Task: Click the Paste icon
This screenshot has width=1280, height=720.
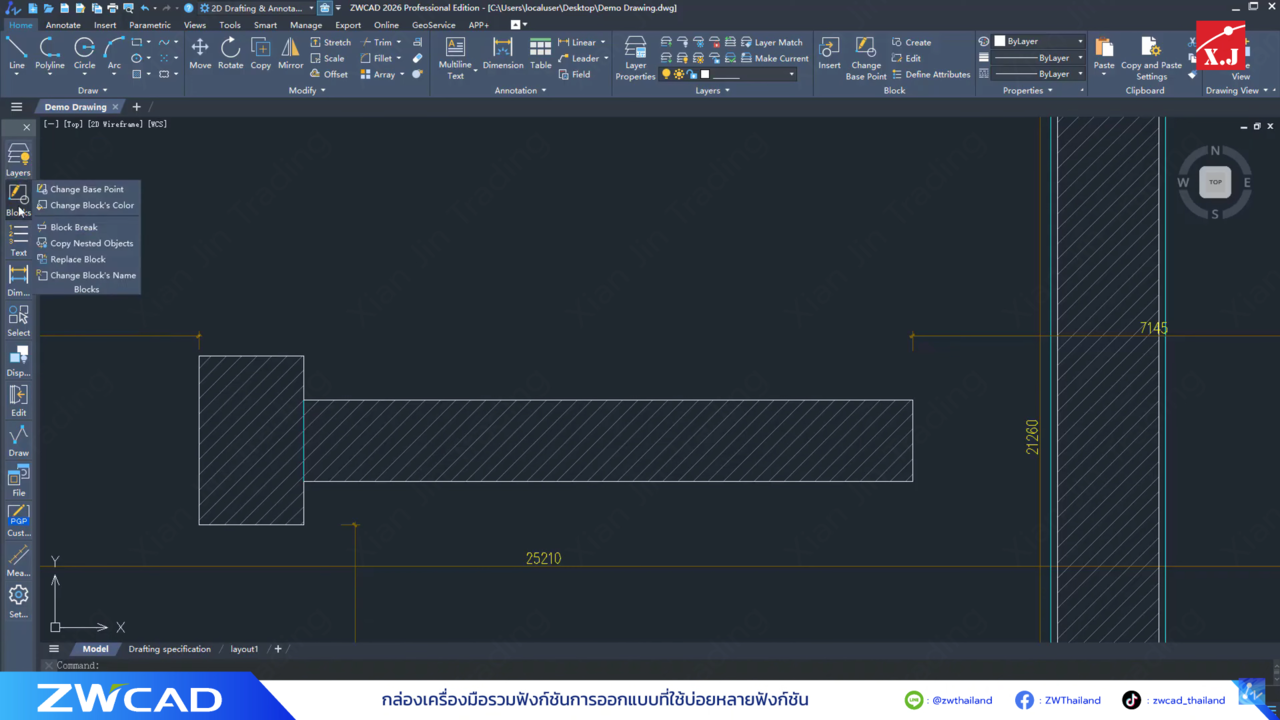Action: click(1104, 53)
